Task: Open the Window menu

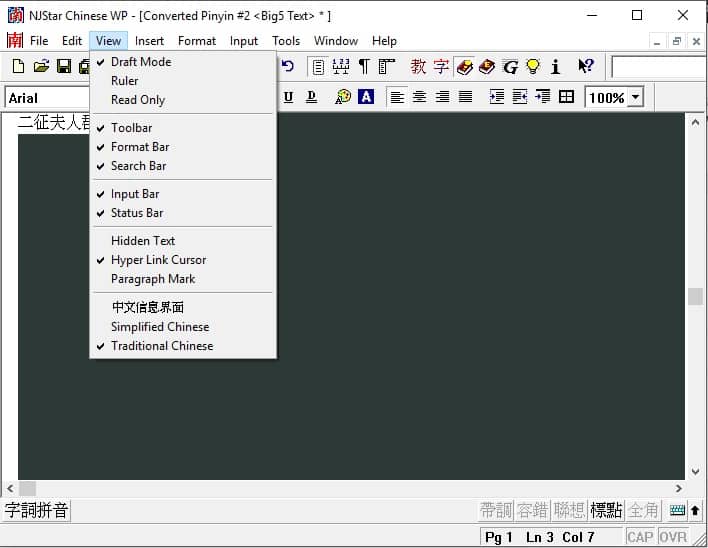Action: click(x=336, y=41)
